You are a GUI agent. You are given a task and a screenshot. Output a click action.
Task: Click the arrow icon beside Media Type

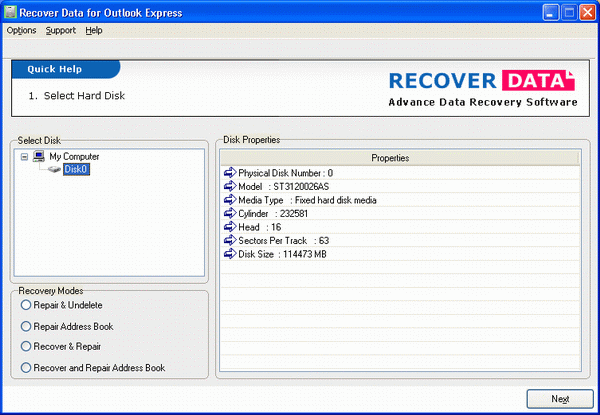[229, 200]
